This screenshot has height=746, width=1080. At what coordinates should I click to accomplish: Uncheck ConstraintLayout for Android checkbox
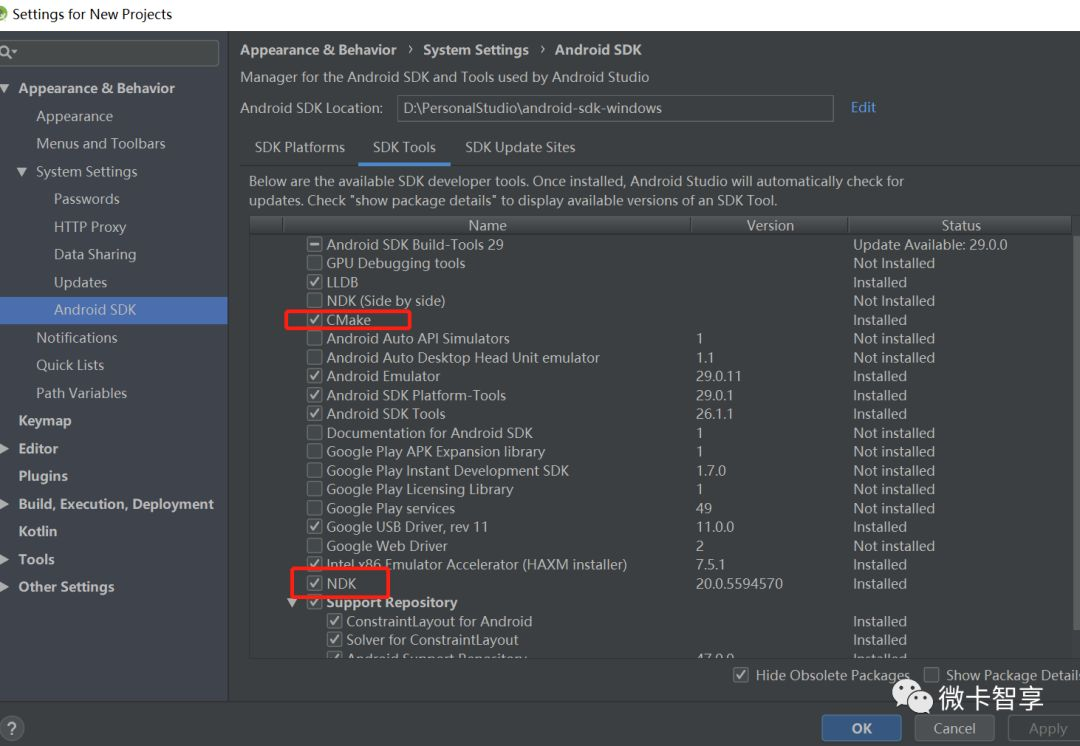pyautogui.click(x=335, y=621)
